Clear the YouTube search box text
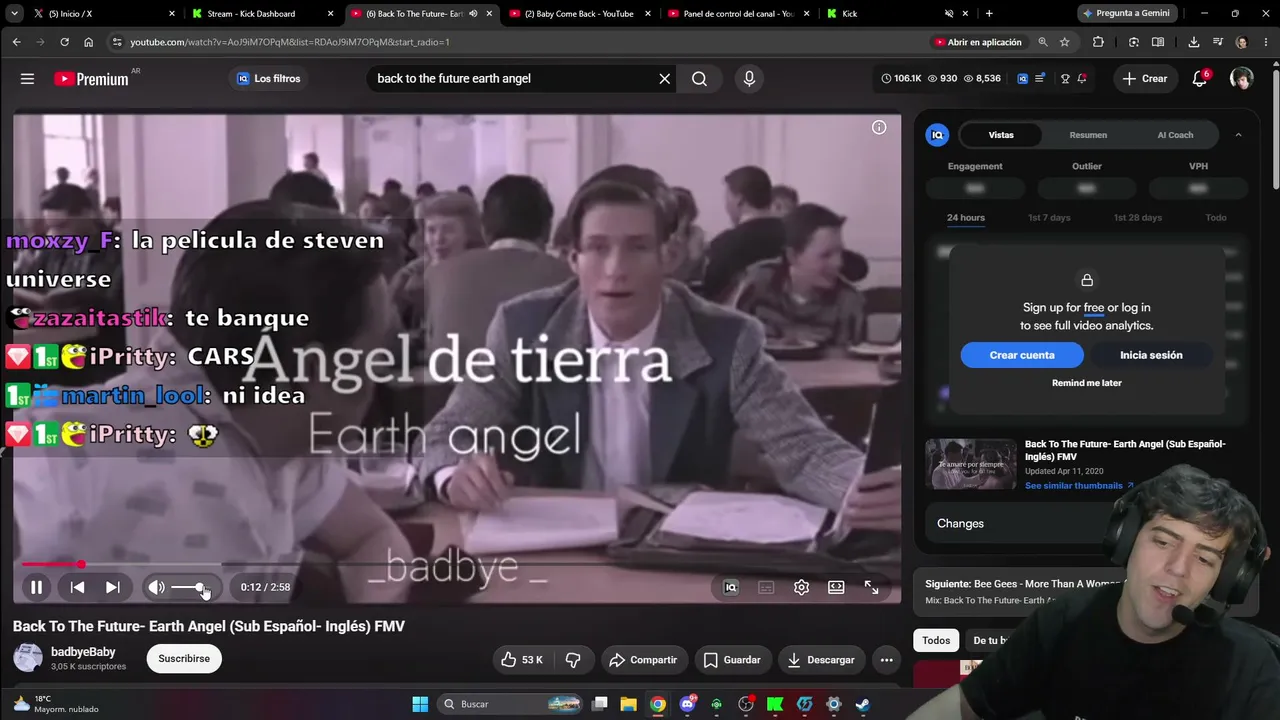This screenshot has height=720, width=1280. [x=664, y=79]
